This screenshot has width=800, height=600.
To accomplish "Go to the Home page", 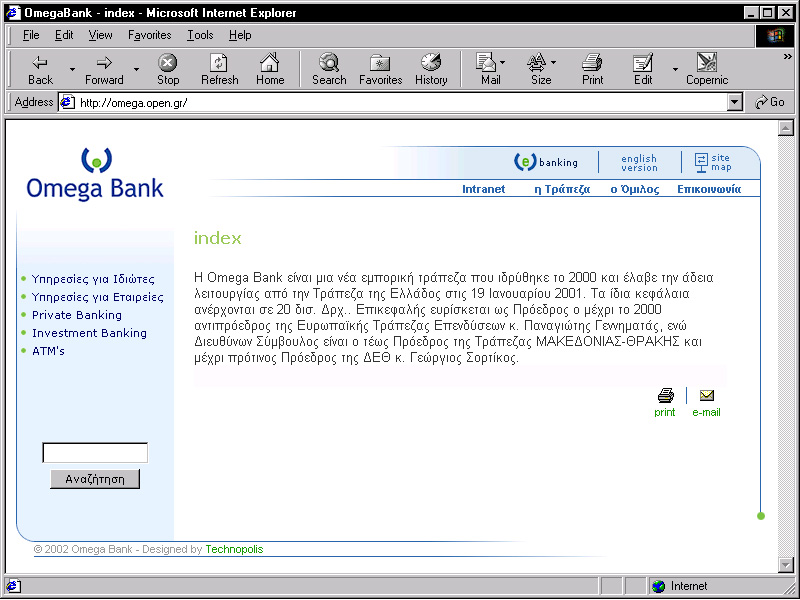I will coord(270,69).
